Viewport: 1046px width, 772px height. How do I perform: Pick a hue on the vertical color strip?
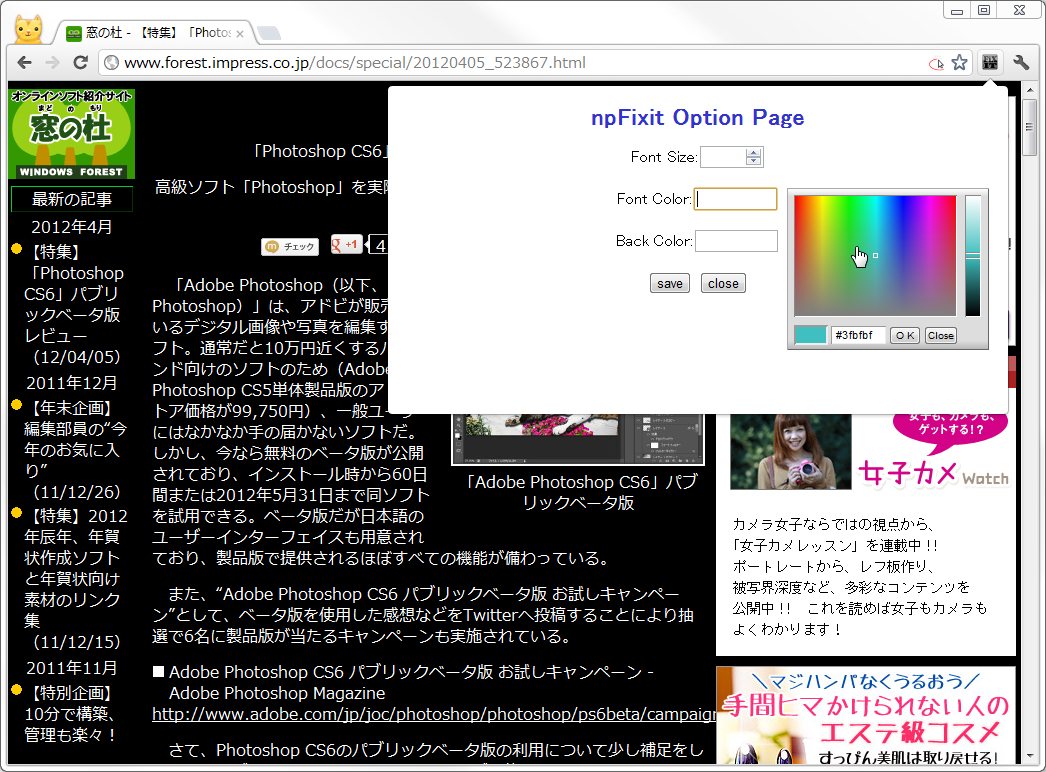tap(972, 255)
